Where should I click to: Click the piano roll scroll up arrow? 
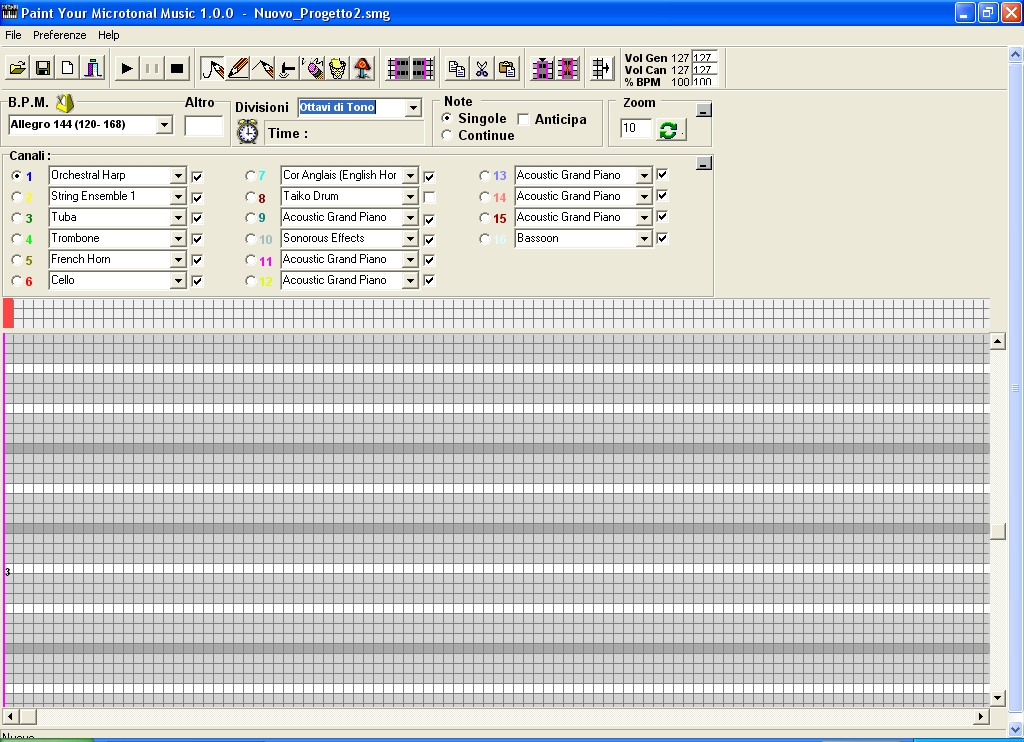997,342
